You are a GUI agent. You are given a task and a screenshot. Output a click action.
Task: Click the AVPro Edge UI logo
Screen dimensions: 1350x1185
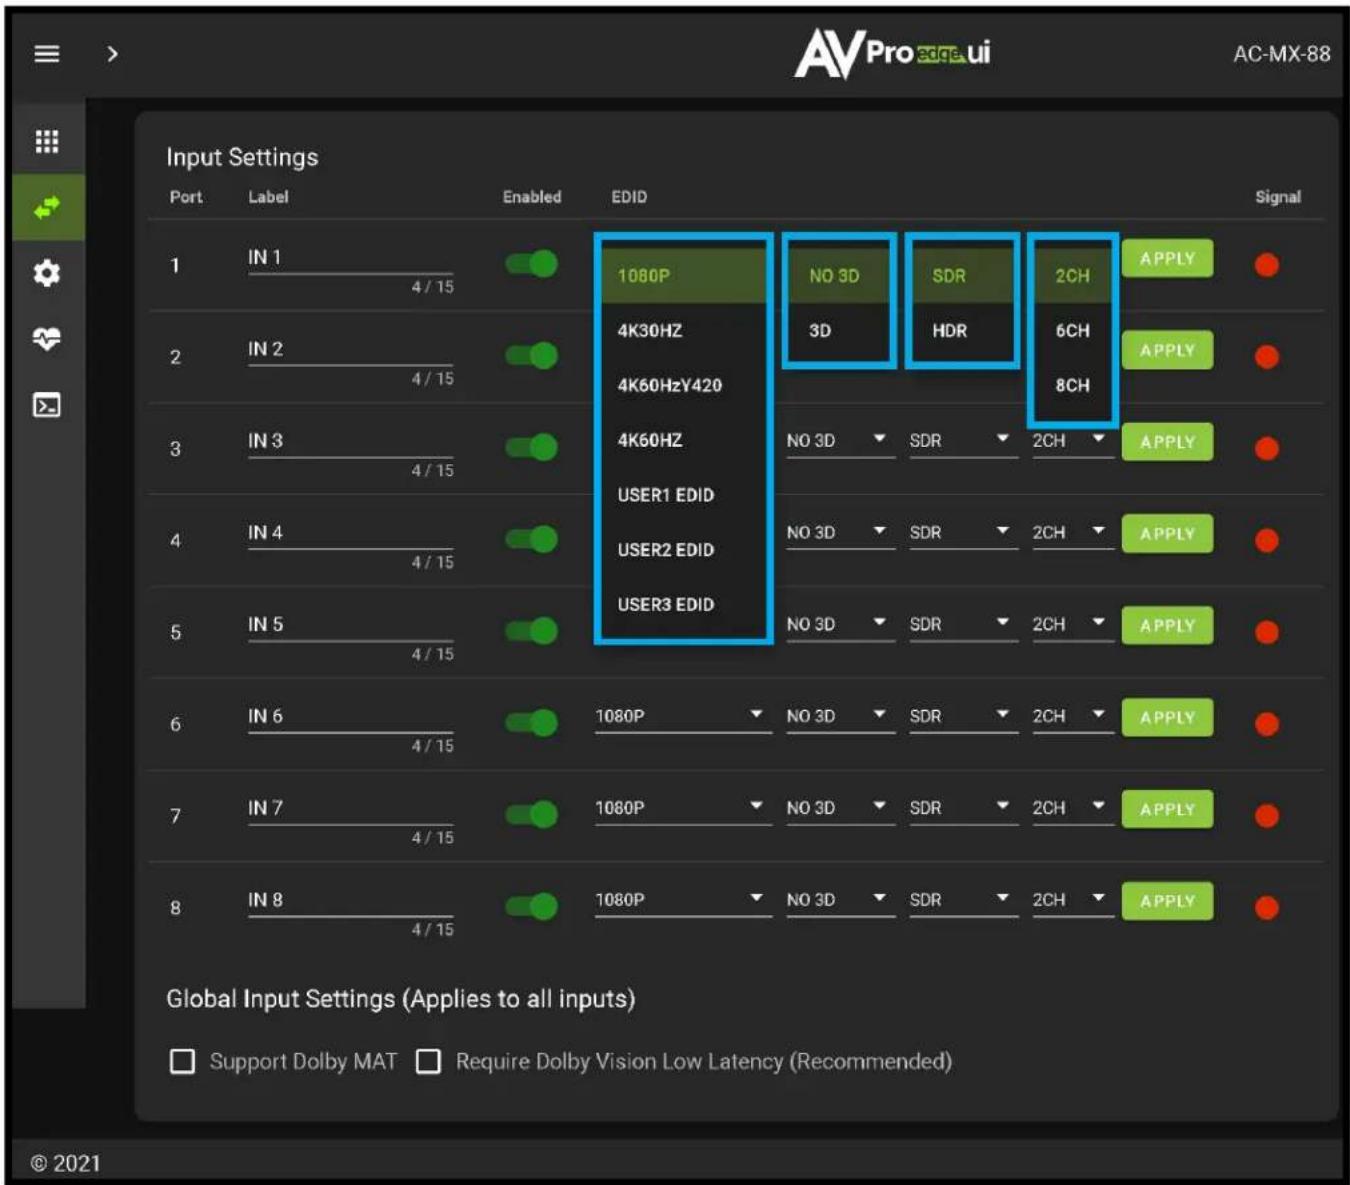coord(892,53)
